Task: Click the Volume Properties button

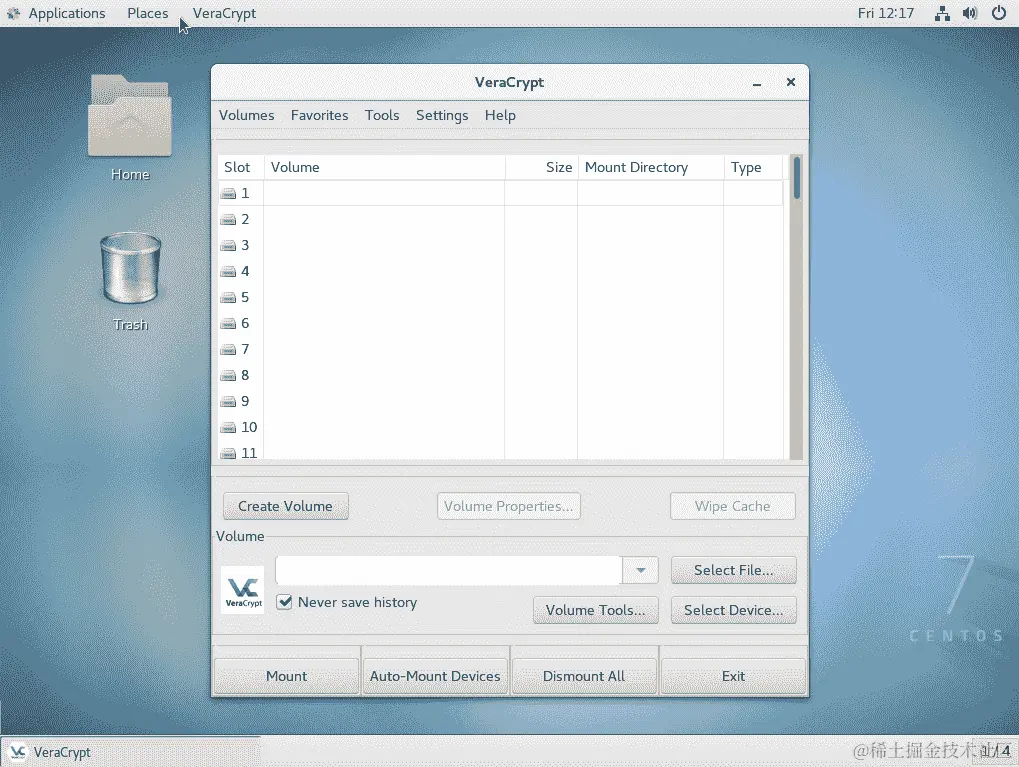Action: click(509, 506)
